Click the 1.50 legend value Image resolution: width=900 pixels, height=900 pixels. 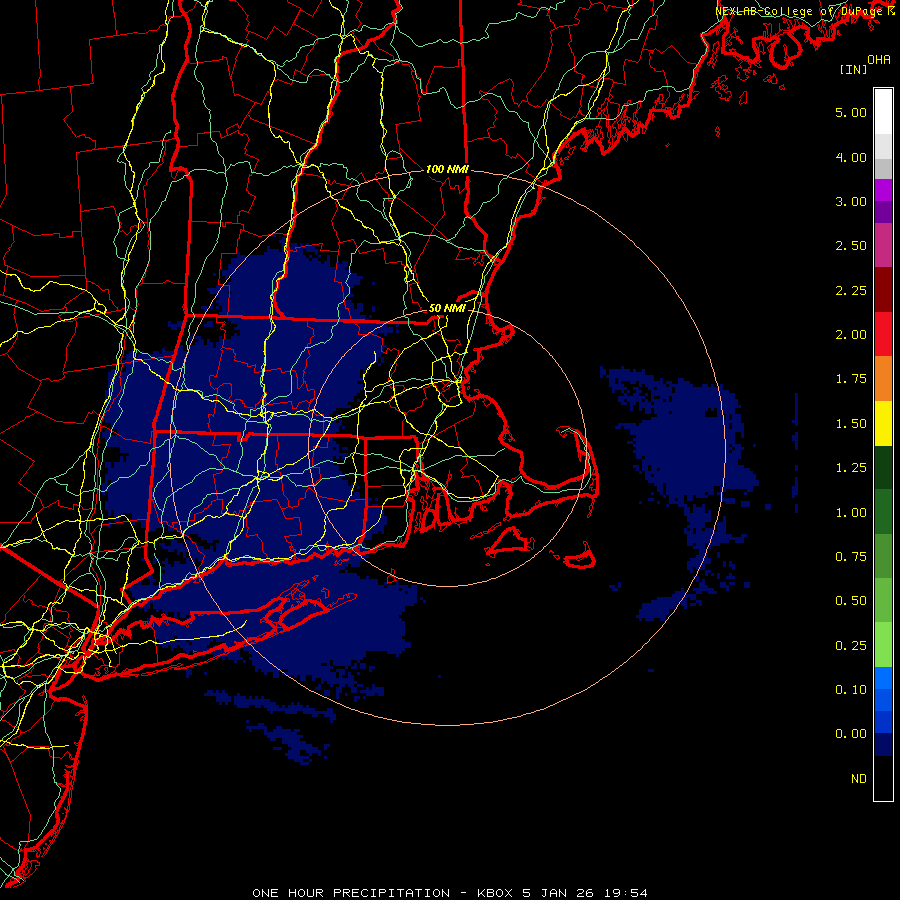(851, 424)
